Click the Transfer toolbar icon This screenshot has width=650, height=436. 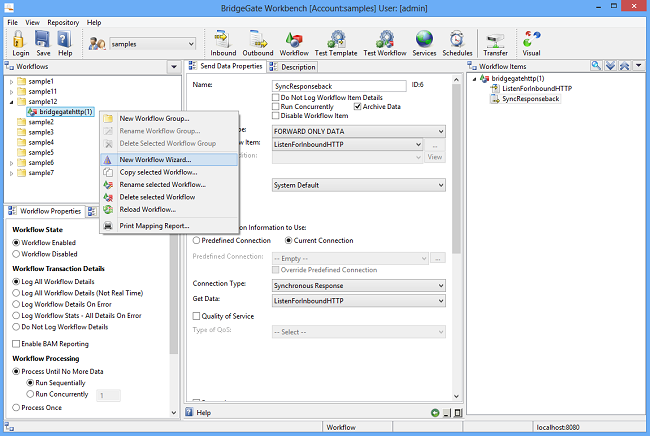[495, 40]
